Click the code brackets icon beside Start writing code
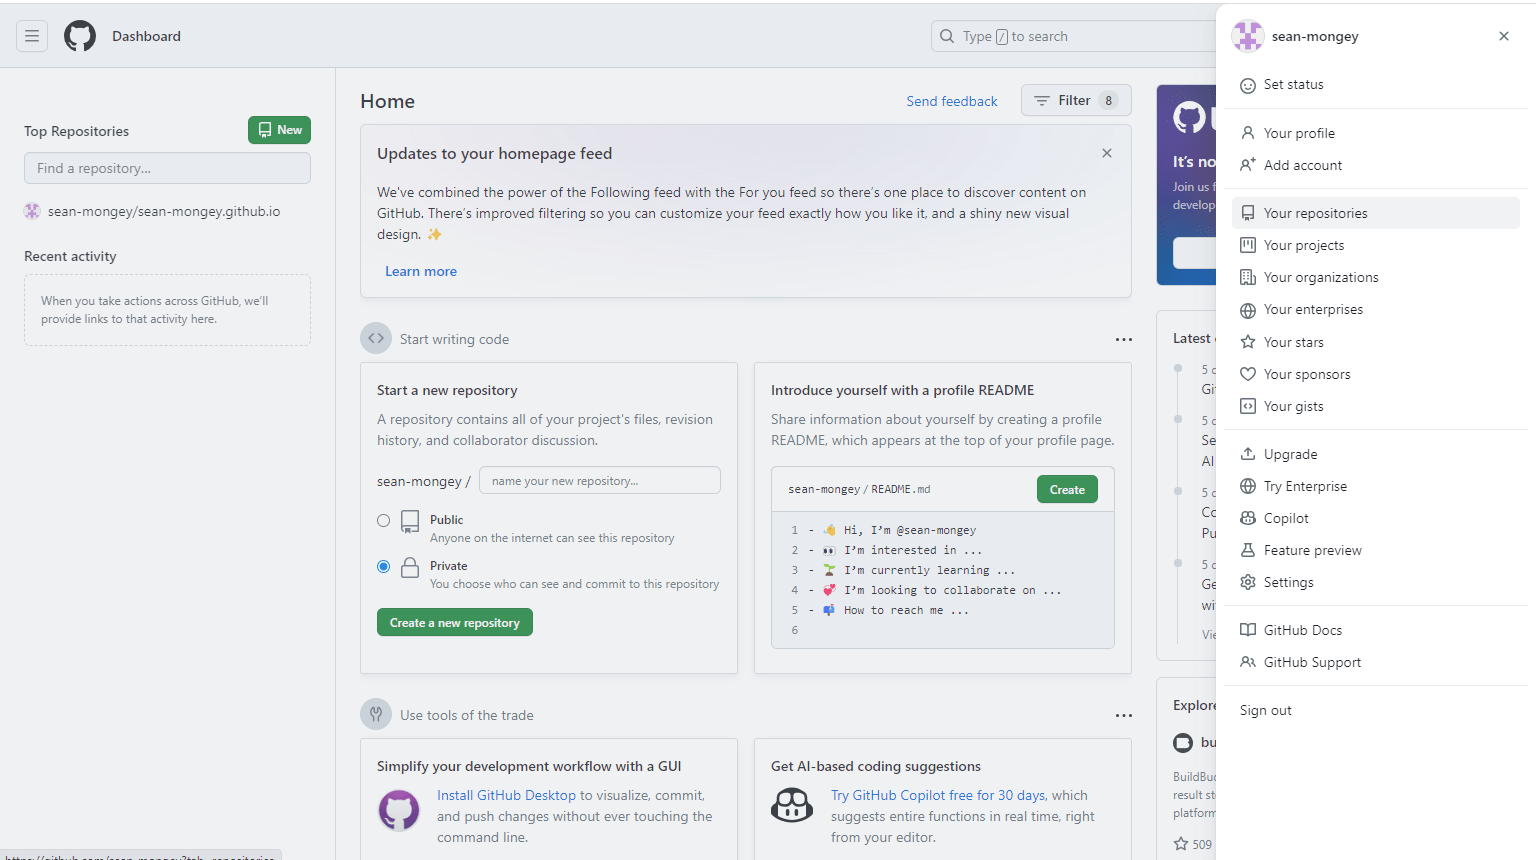The image size is (1536, 860). pyautogui.click(x=376, y=338)
